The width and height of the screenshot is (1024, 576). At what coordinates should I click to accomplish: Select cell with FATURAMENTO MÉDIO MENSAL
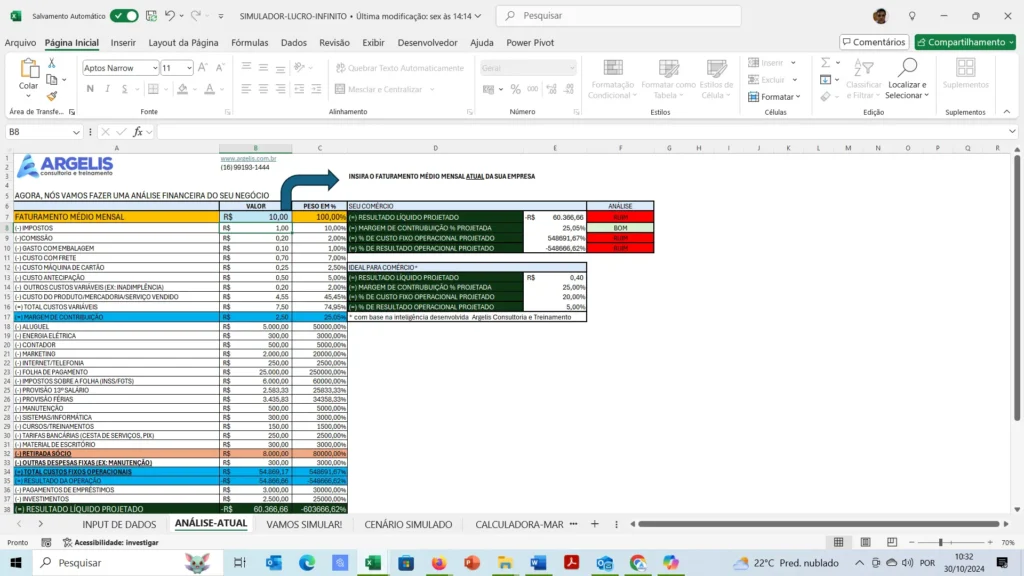tap(116, 217)
